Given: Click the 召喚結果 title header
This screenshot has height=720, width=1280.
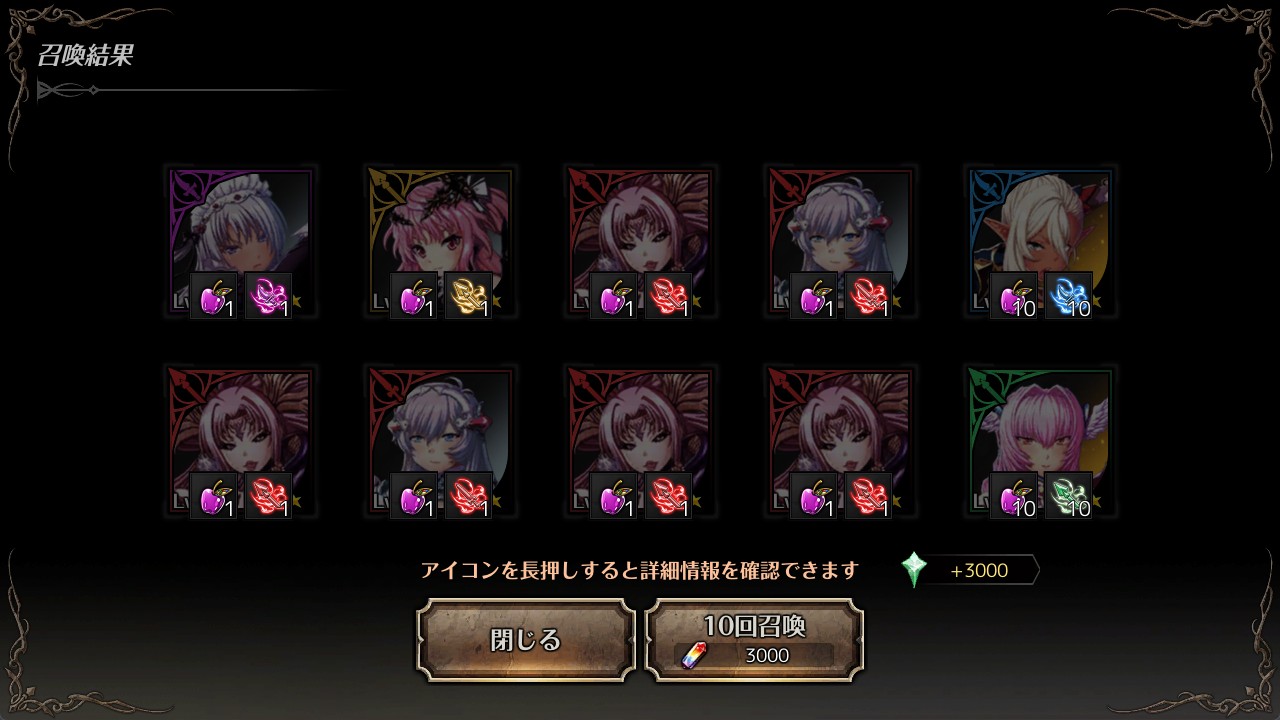Looking at the screenshot, I should [x=85, y=55].
